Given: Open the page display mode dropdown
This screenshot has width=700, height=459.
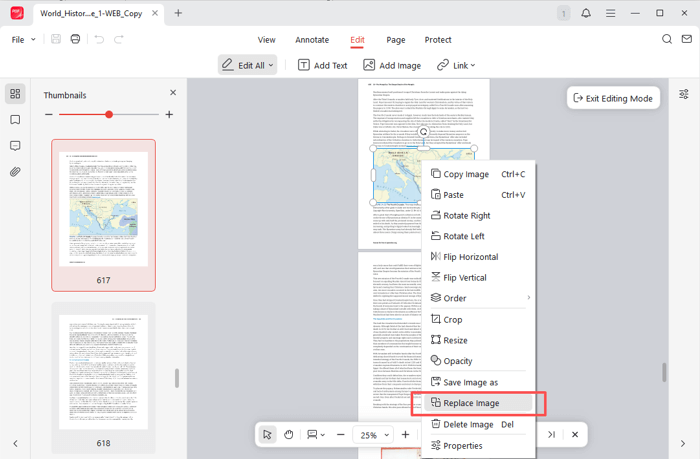Looking at the screenshot, I should click(x=316, y=434).
